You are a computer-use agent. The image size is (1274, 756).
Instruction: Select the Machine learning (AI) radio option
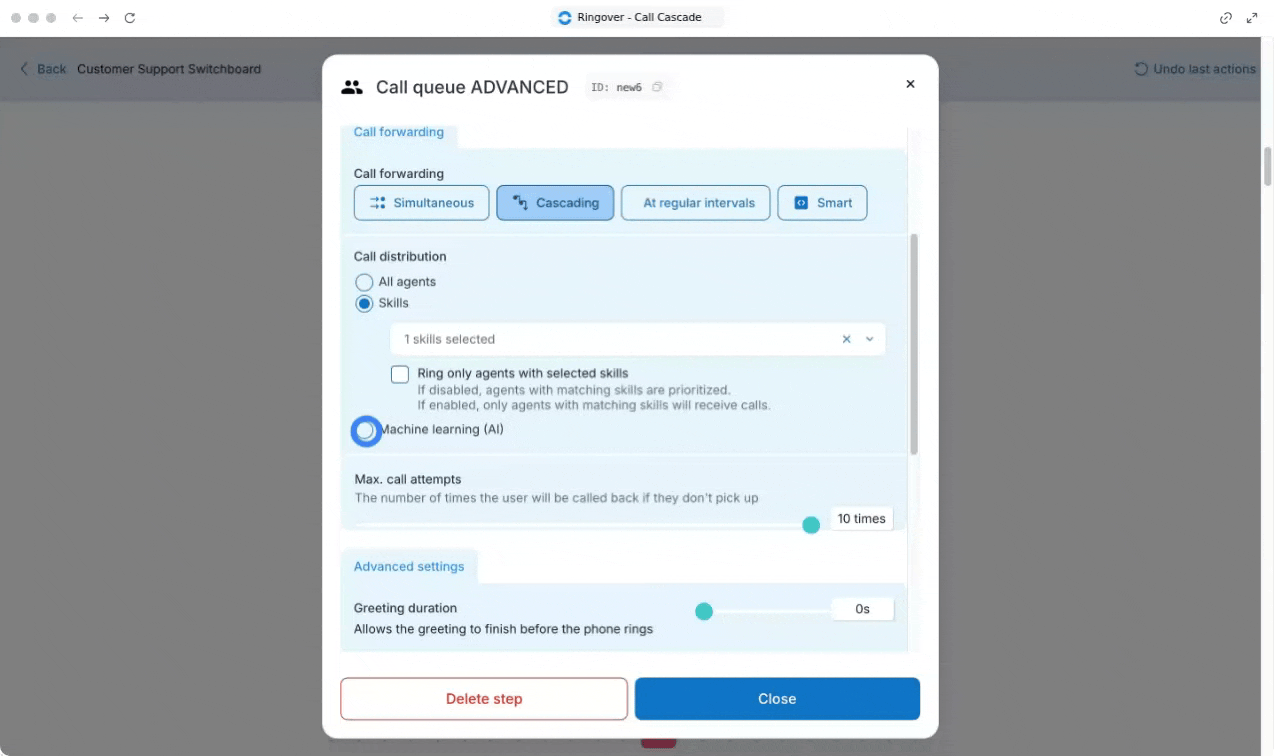point(366,431)
